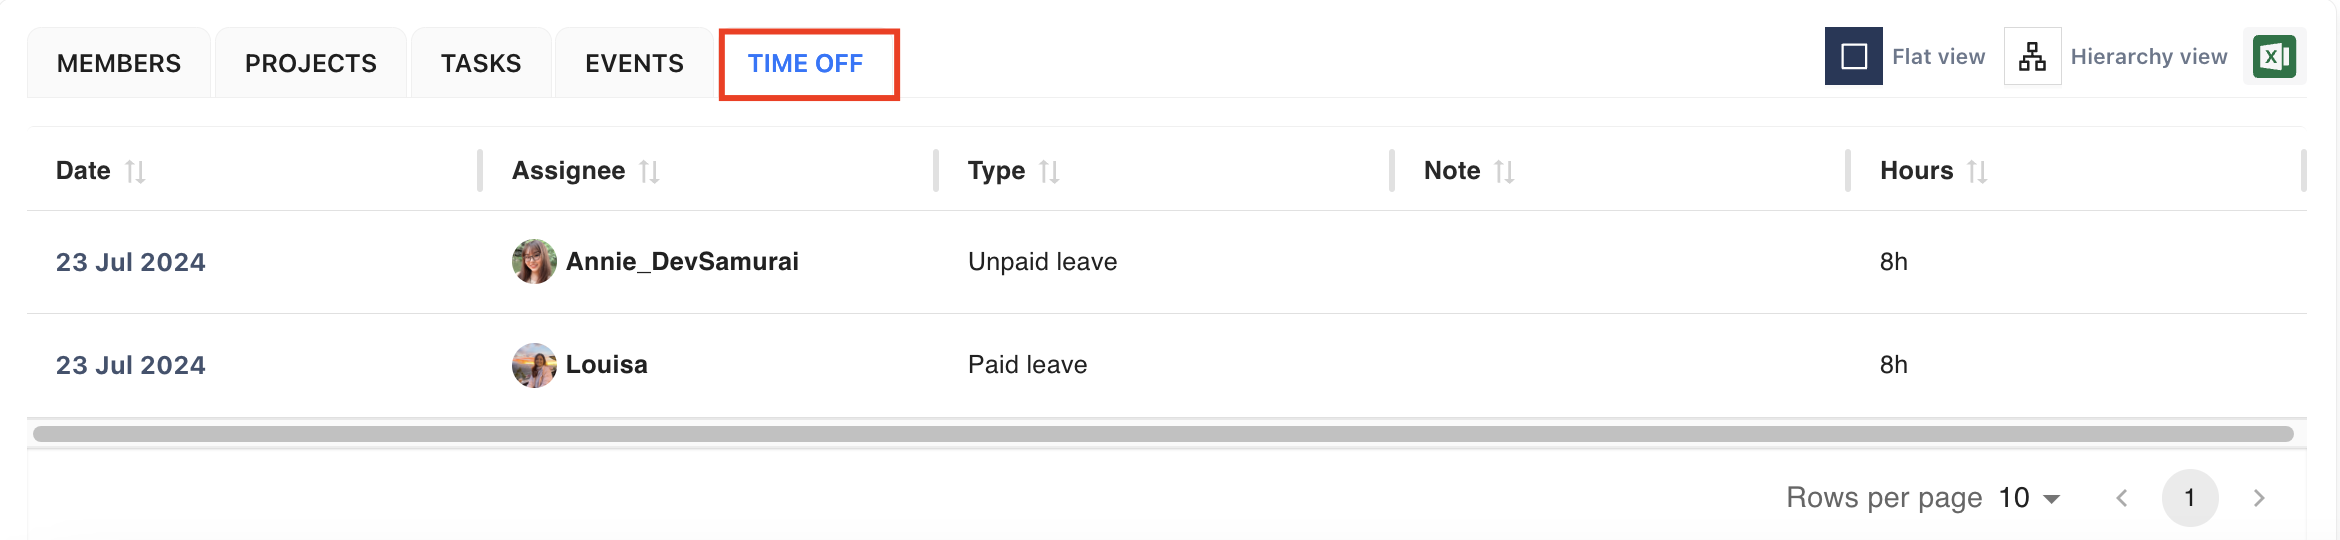Screen dimensions: 2340x540
Task: Sort by Hours column
Action: [x=1977, y=172]
